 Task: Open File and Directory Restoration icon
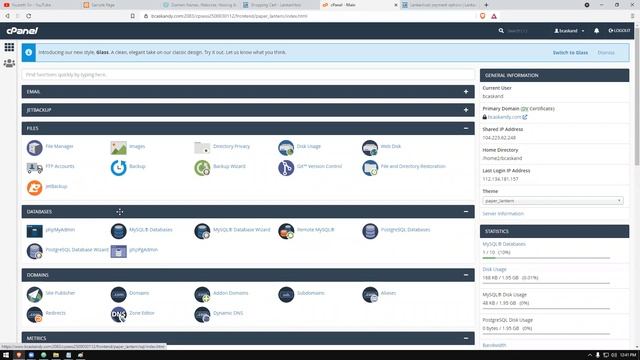coord(370,168)
